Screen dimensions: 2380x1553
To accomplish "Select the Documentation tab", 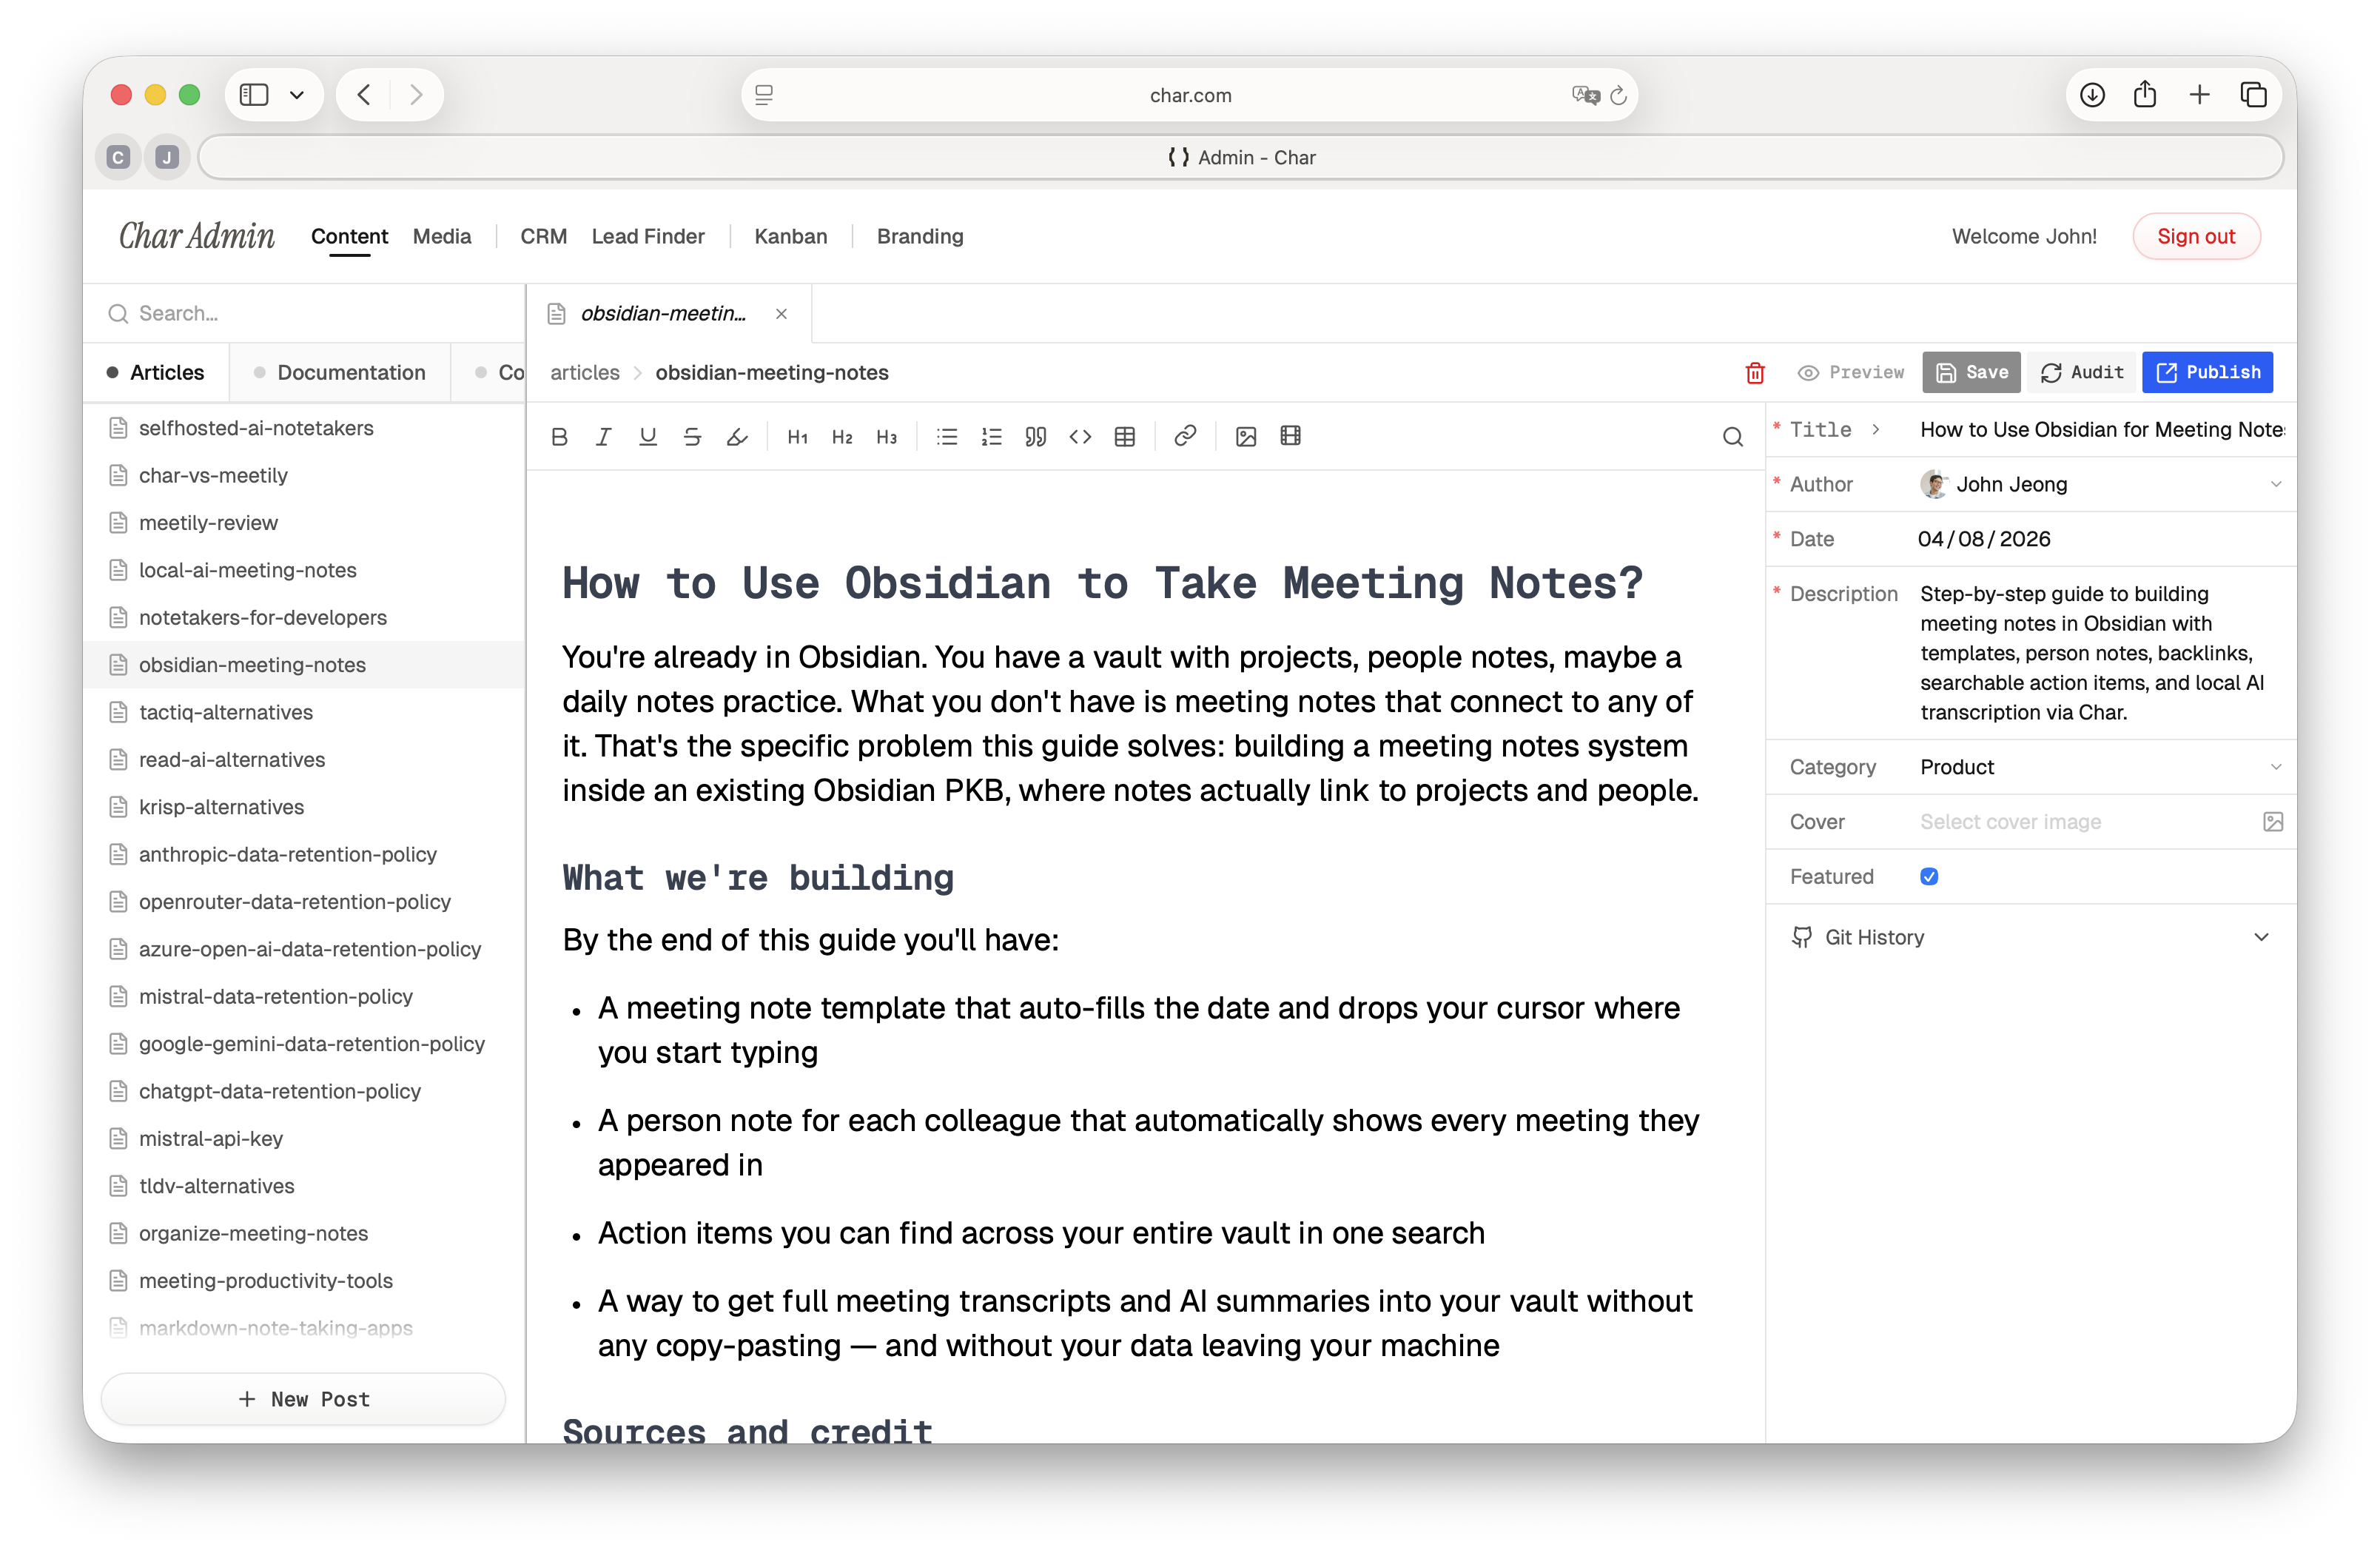I will [x=340, y=373].
